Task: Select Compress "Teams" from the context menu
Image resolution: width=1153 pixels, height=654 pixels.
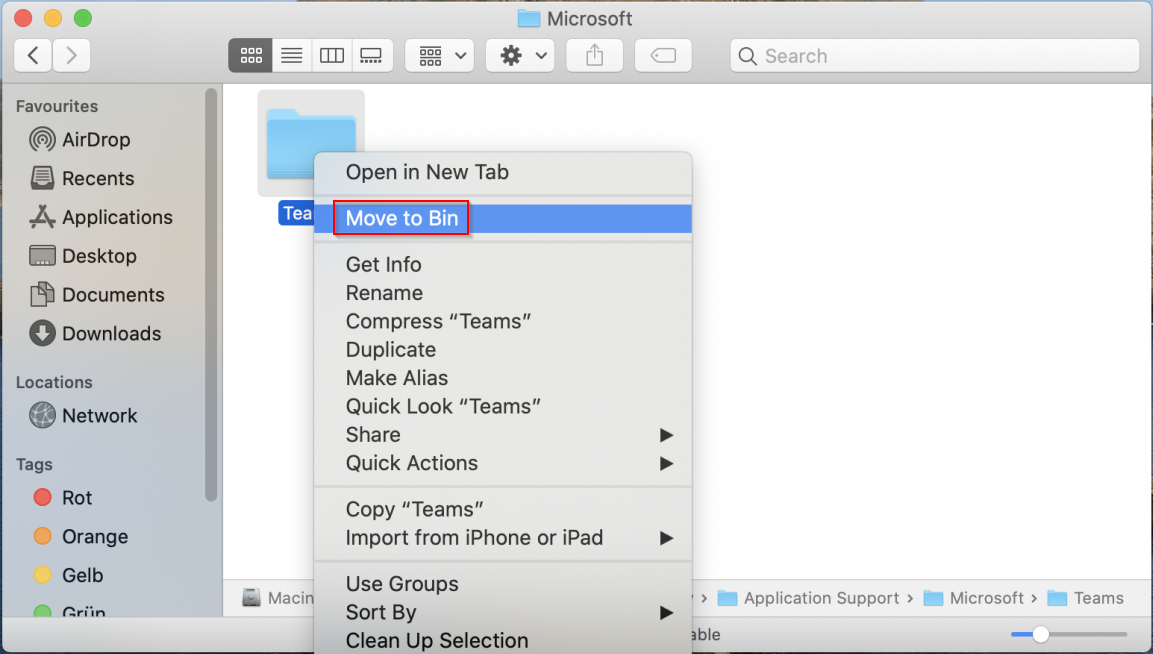Action: (x=438, y=321)
